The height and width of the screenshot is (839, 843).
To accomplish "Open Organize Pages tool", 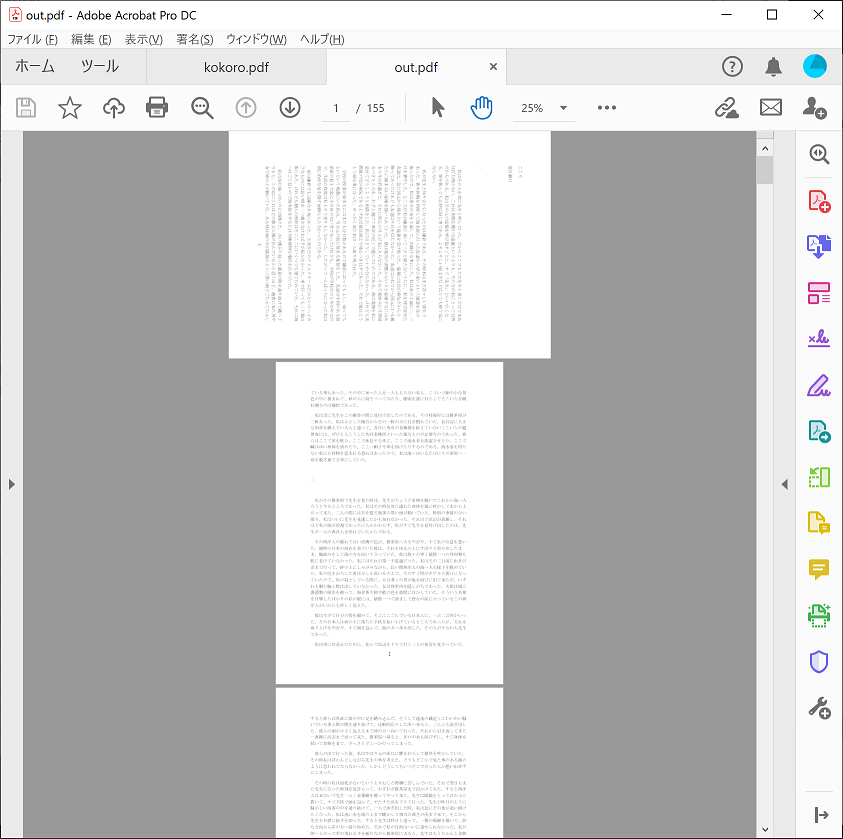I will (819, 293).
